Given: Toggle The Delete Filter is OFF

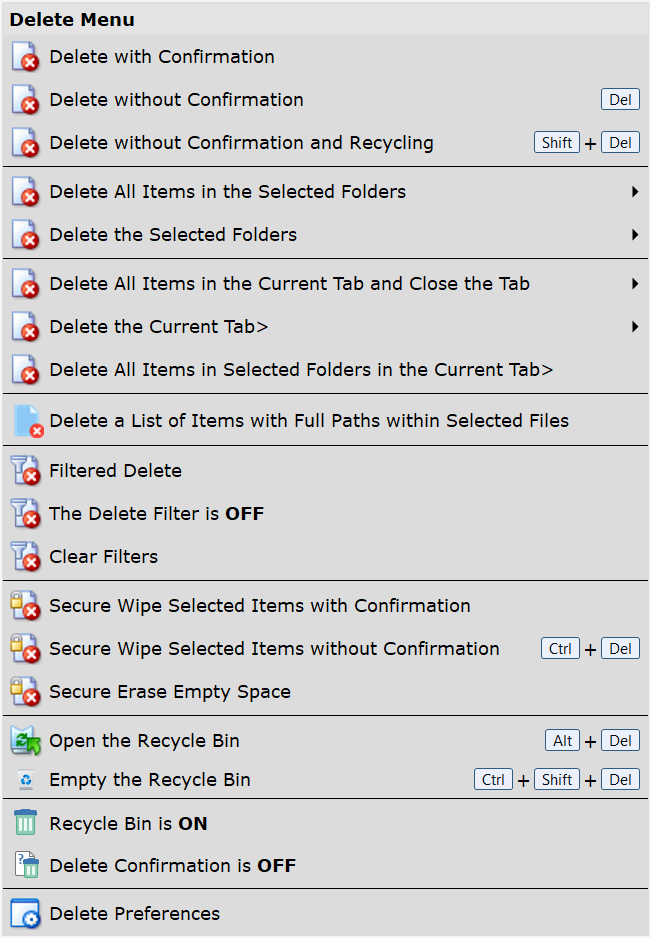Looking at the screenshot, I should 325,514.
